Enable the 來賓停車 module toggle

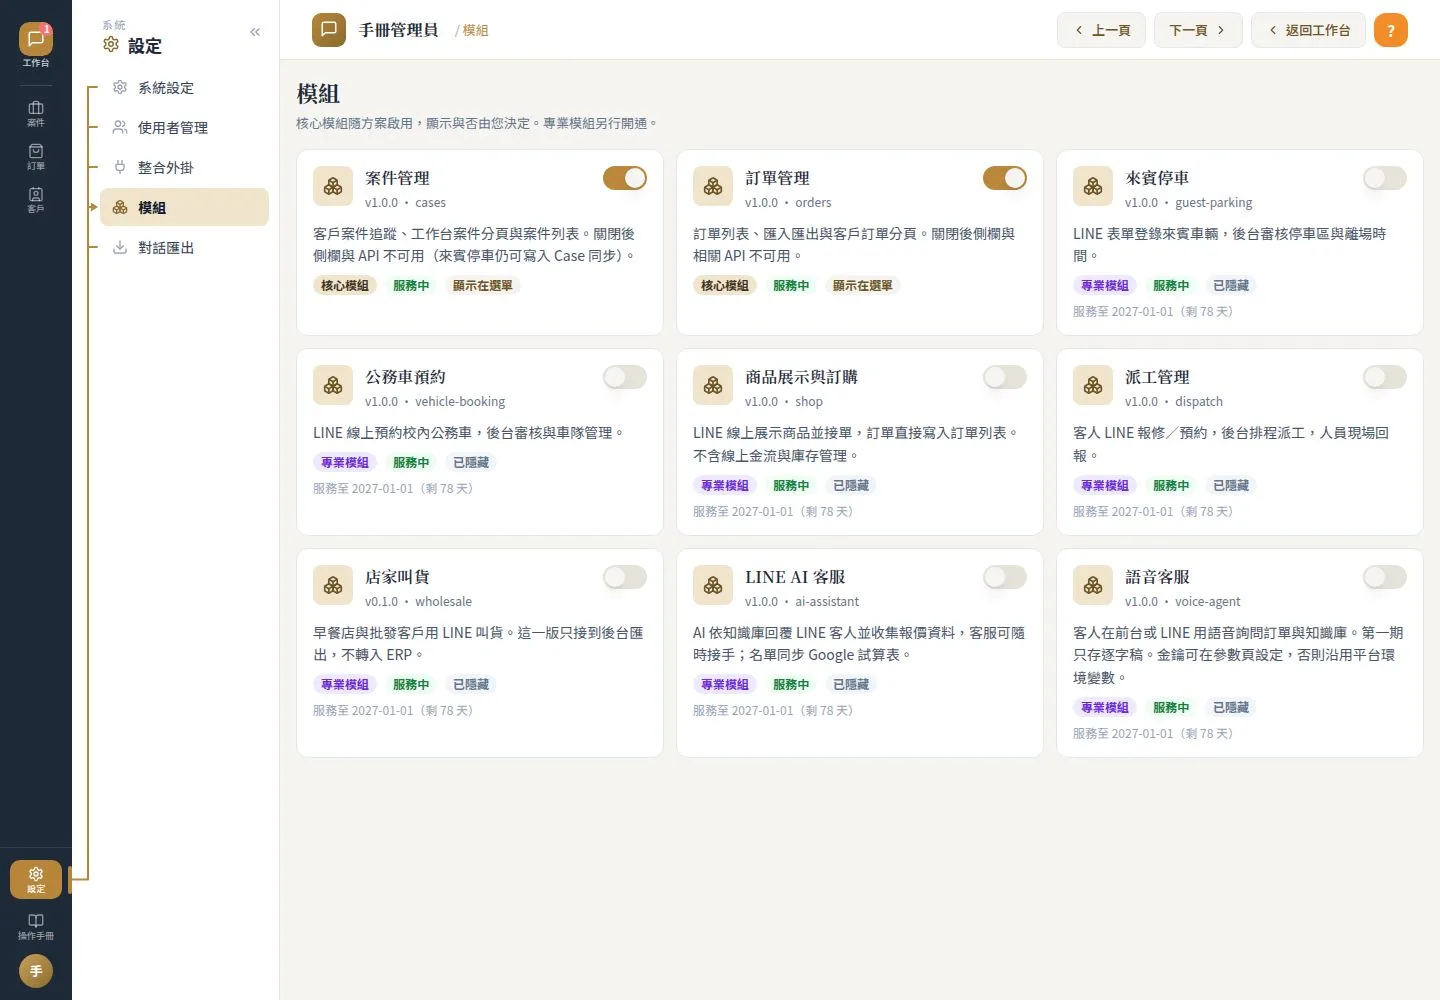coord(1385,178)
